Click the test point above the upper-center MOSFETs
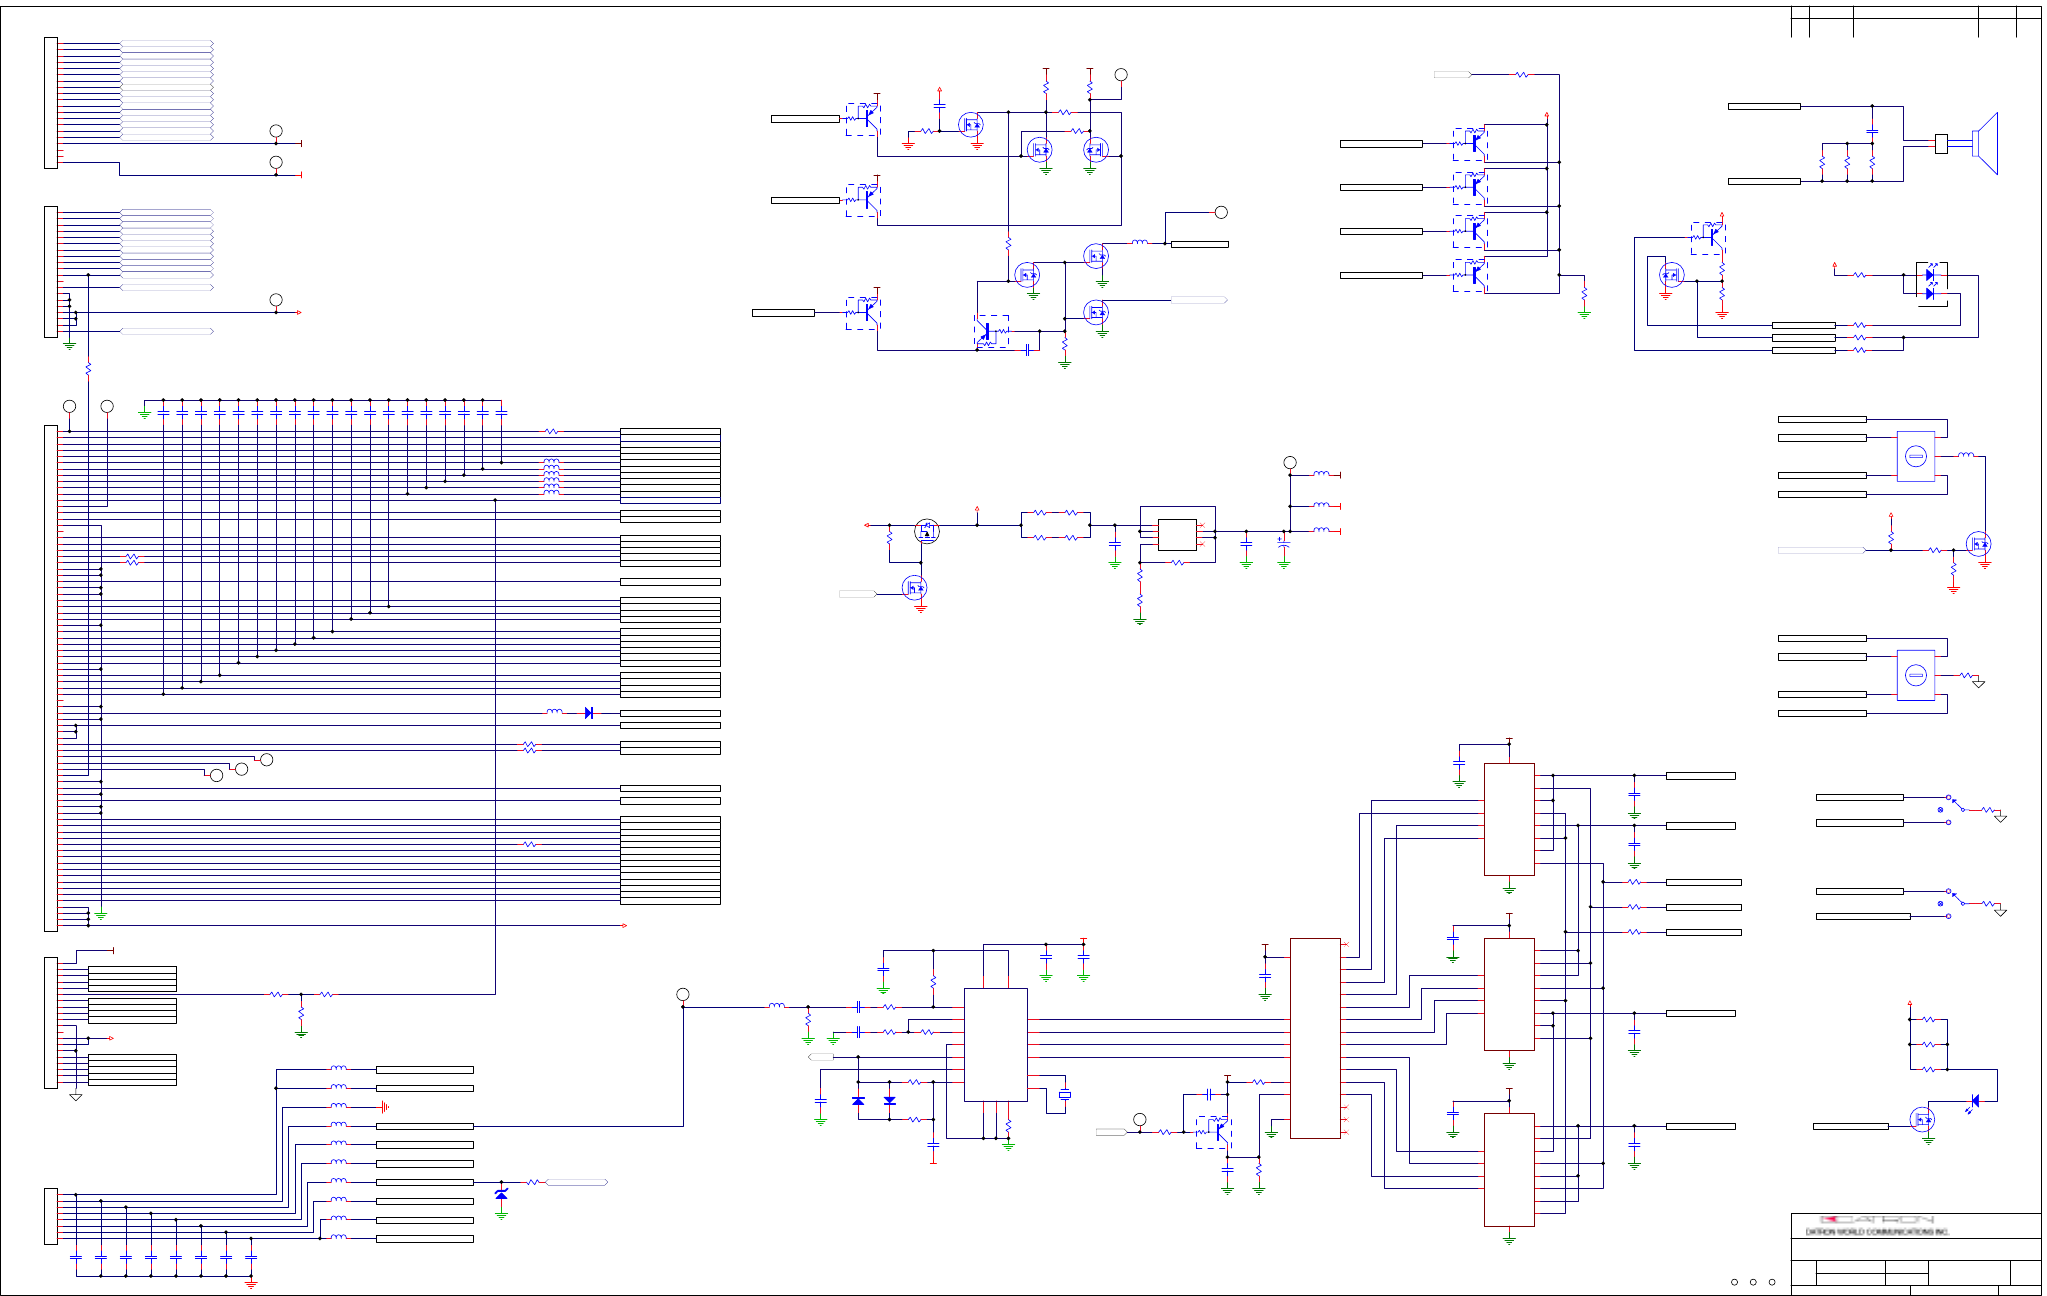Image resolution: width=2047 pixels, height=1296 pixels. point(1121,75)
